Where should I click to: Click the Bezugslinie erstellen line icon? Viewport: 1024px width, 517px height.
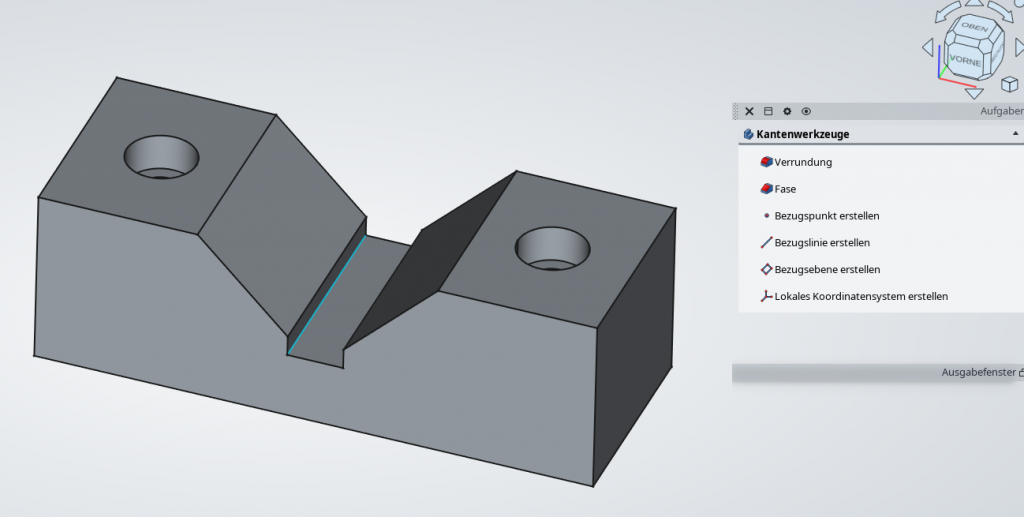pos(766,243)
